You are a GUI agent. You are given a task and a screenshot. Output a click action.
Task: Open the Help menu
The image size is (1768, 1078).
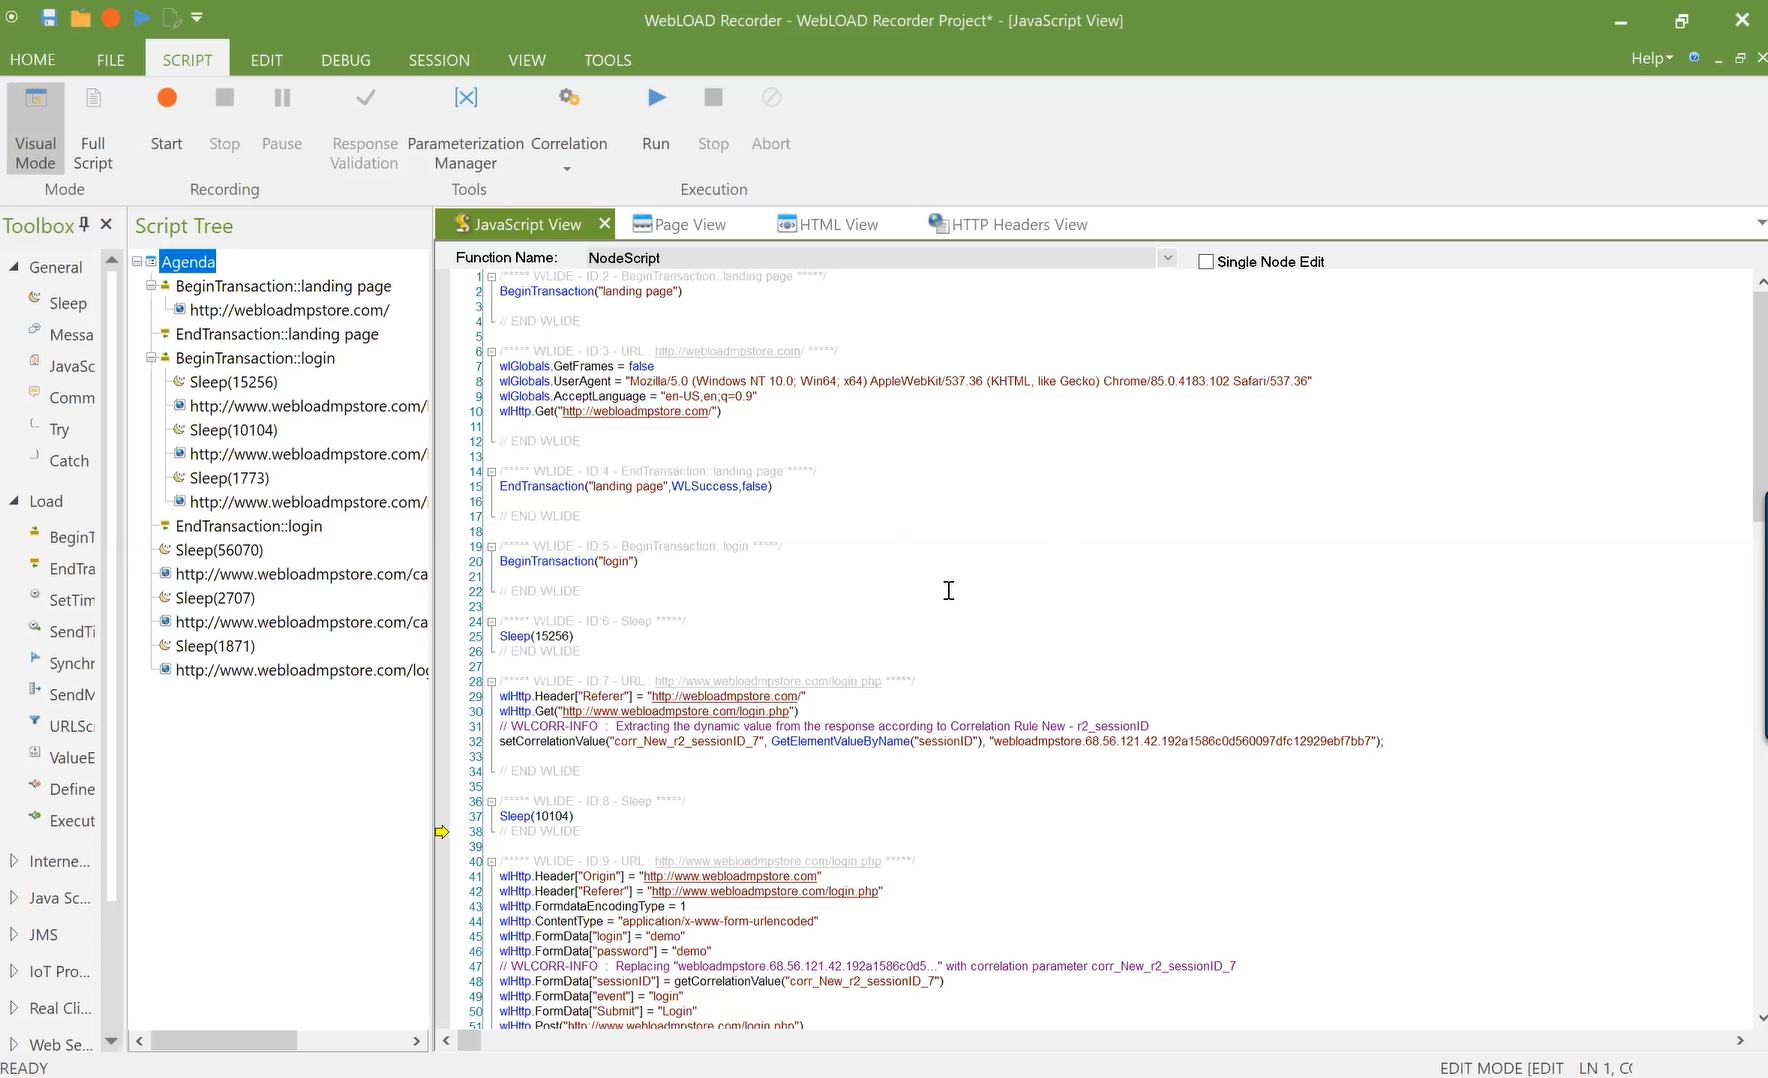1651,59
